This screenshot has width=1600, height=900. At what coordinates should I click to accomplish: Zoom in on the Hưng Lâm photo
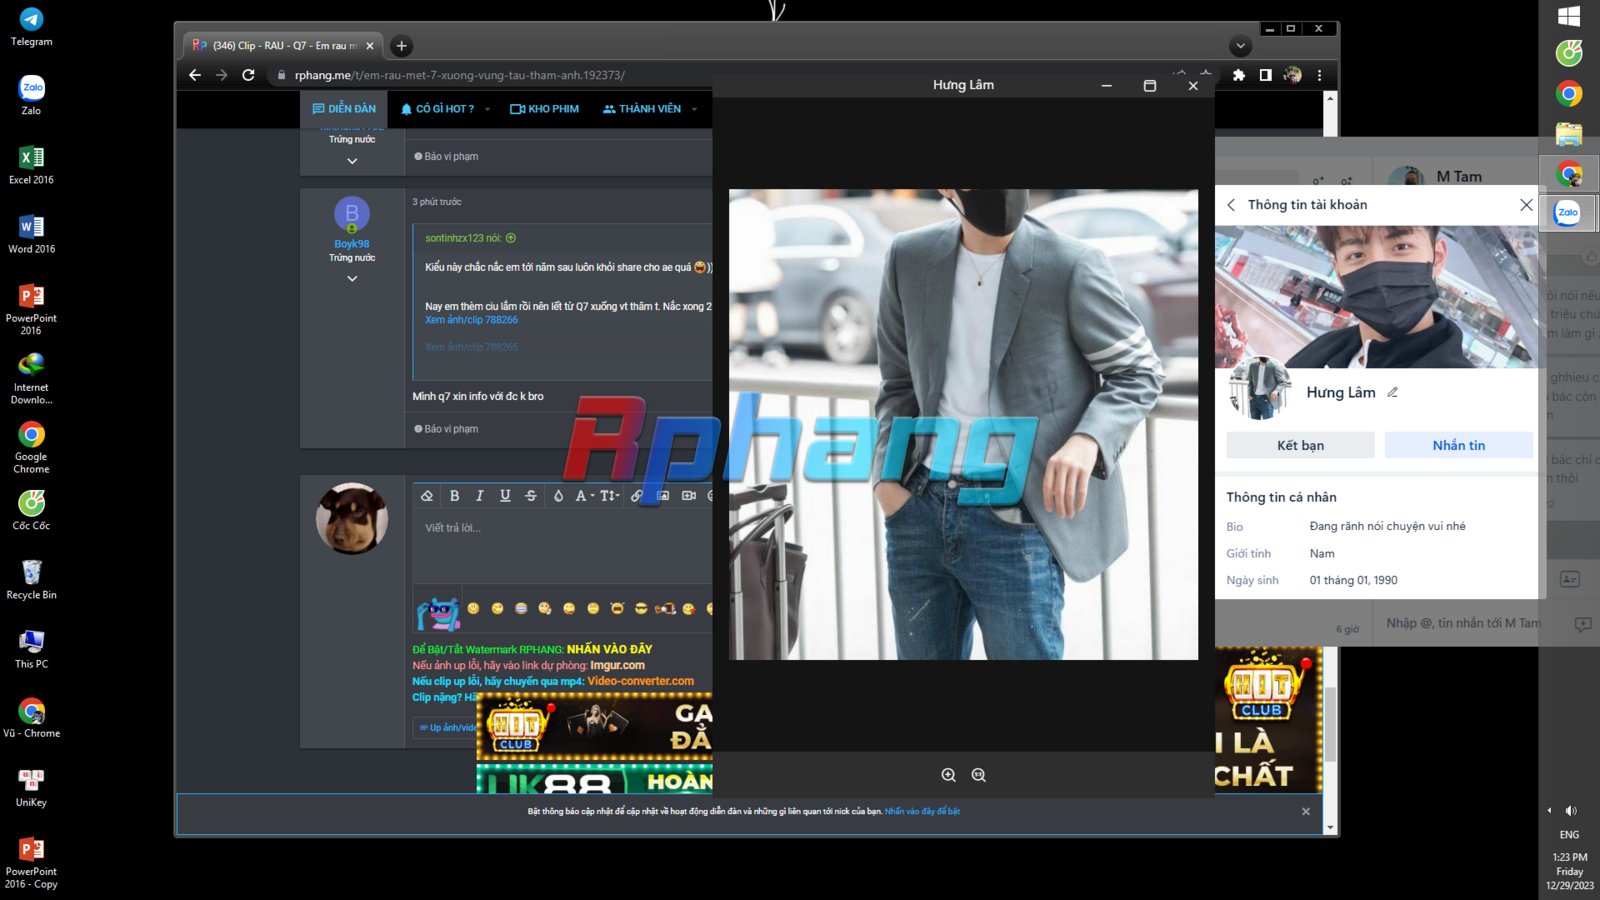pyautogui.click(x=948, y=775)
